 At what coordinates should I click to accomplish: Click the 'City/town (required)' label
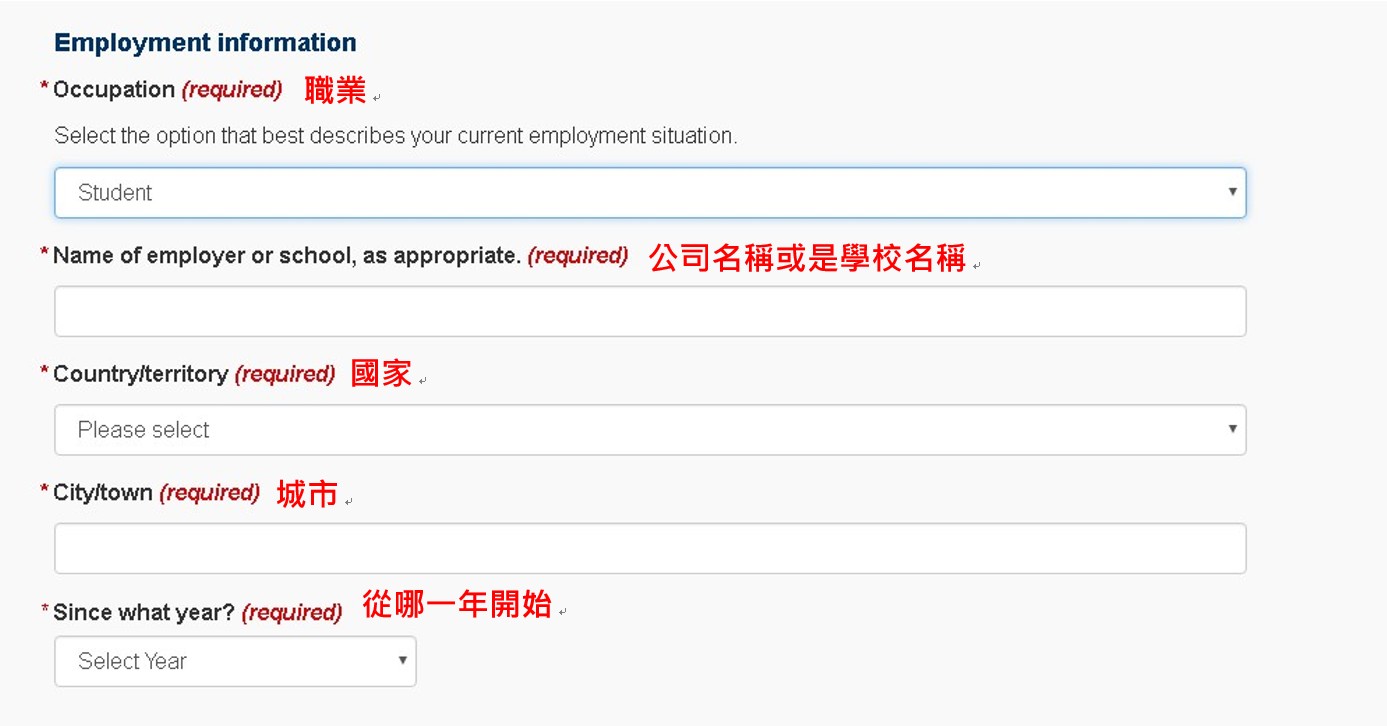coord(156,493)
